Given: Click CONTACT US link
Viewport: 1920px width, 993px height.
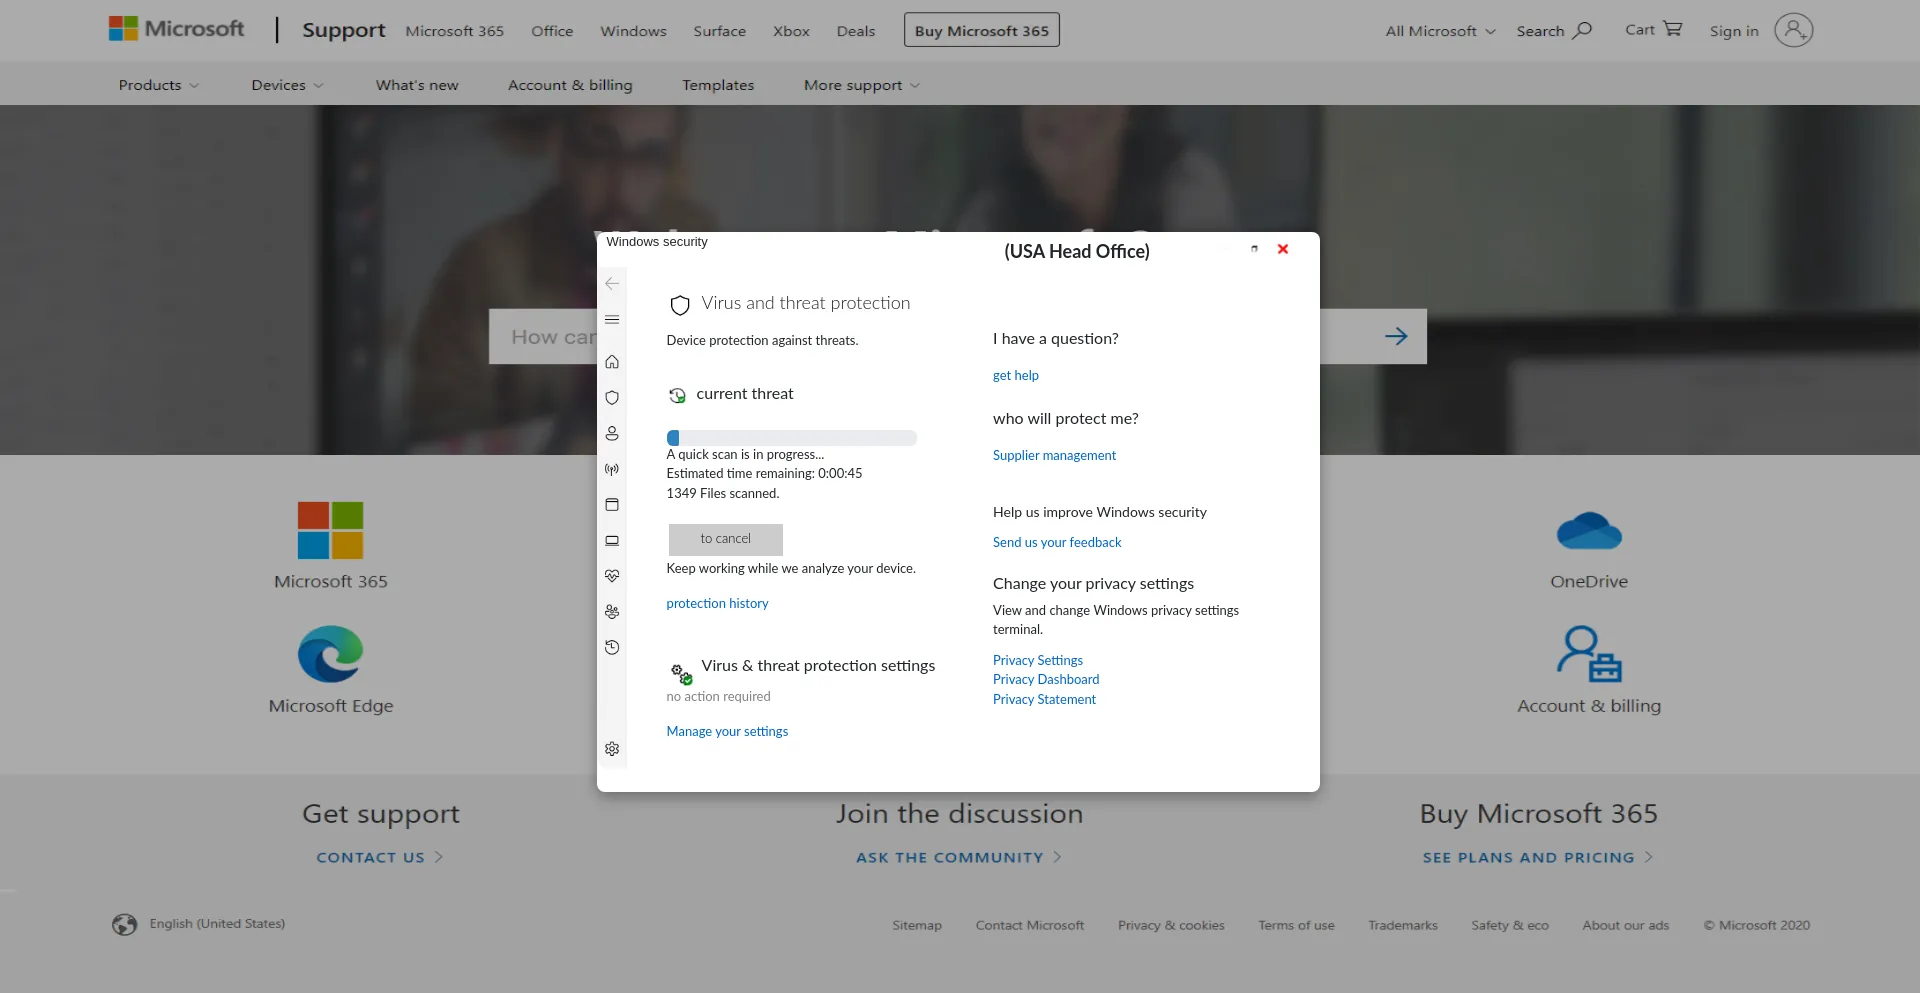Looking at the screenshot, I should (380, 858).
